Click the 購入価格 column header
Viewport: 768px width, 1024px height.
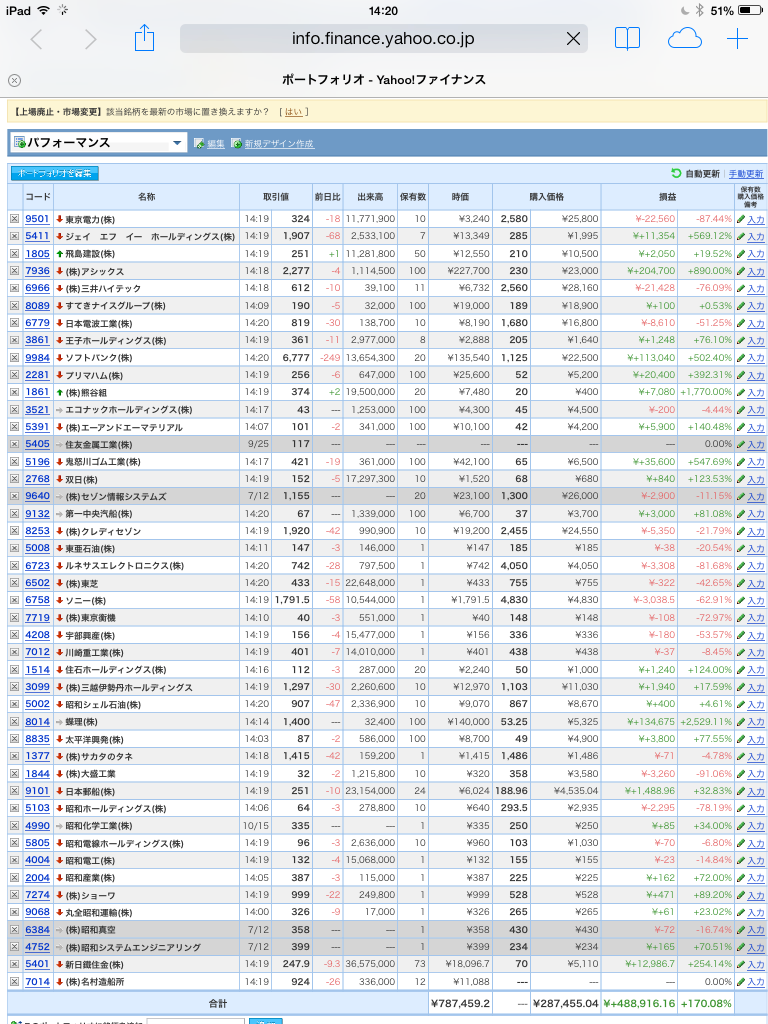point(547,197)
